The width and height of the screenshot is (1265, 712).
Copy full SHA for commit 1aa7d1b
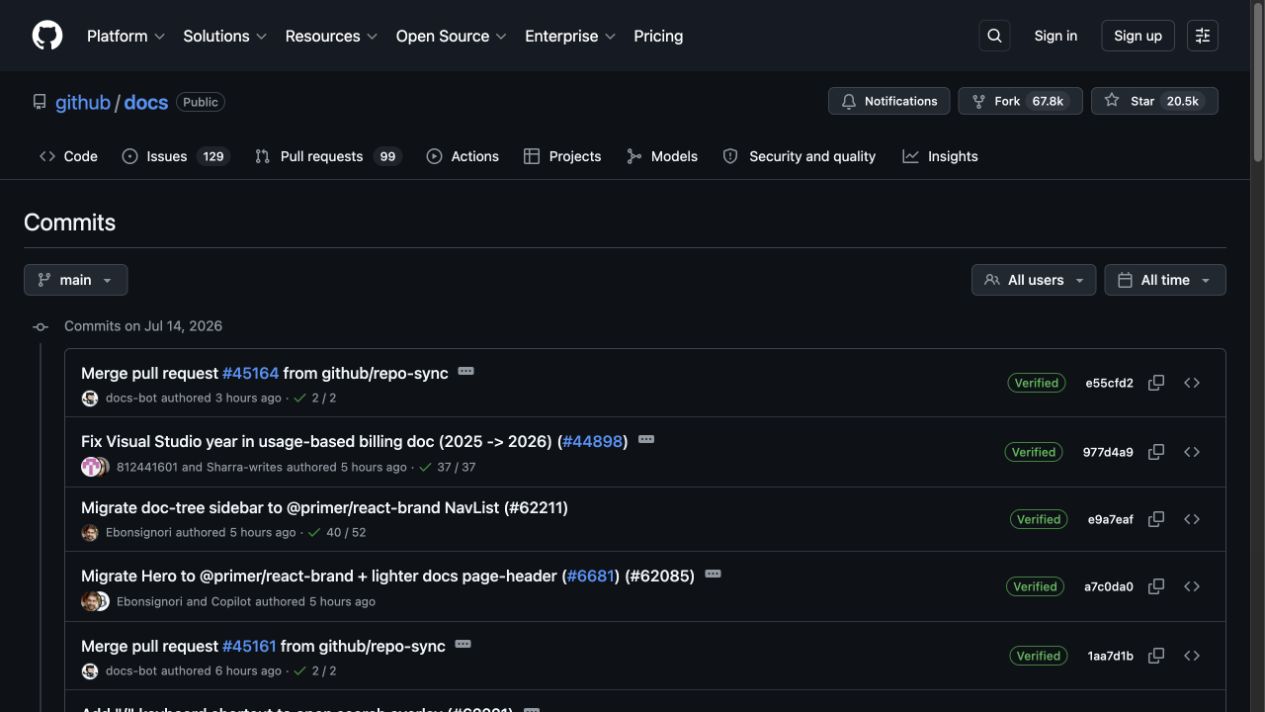pos(1156,656)
